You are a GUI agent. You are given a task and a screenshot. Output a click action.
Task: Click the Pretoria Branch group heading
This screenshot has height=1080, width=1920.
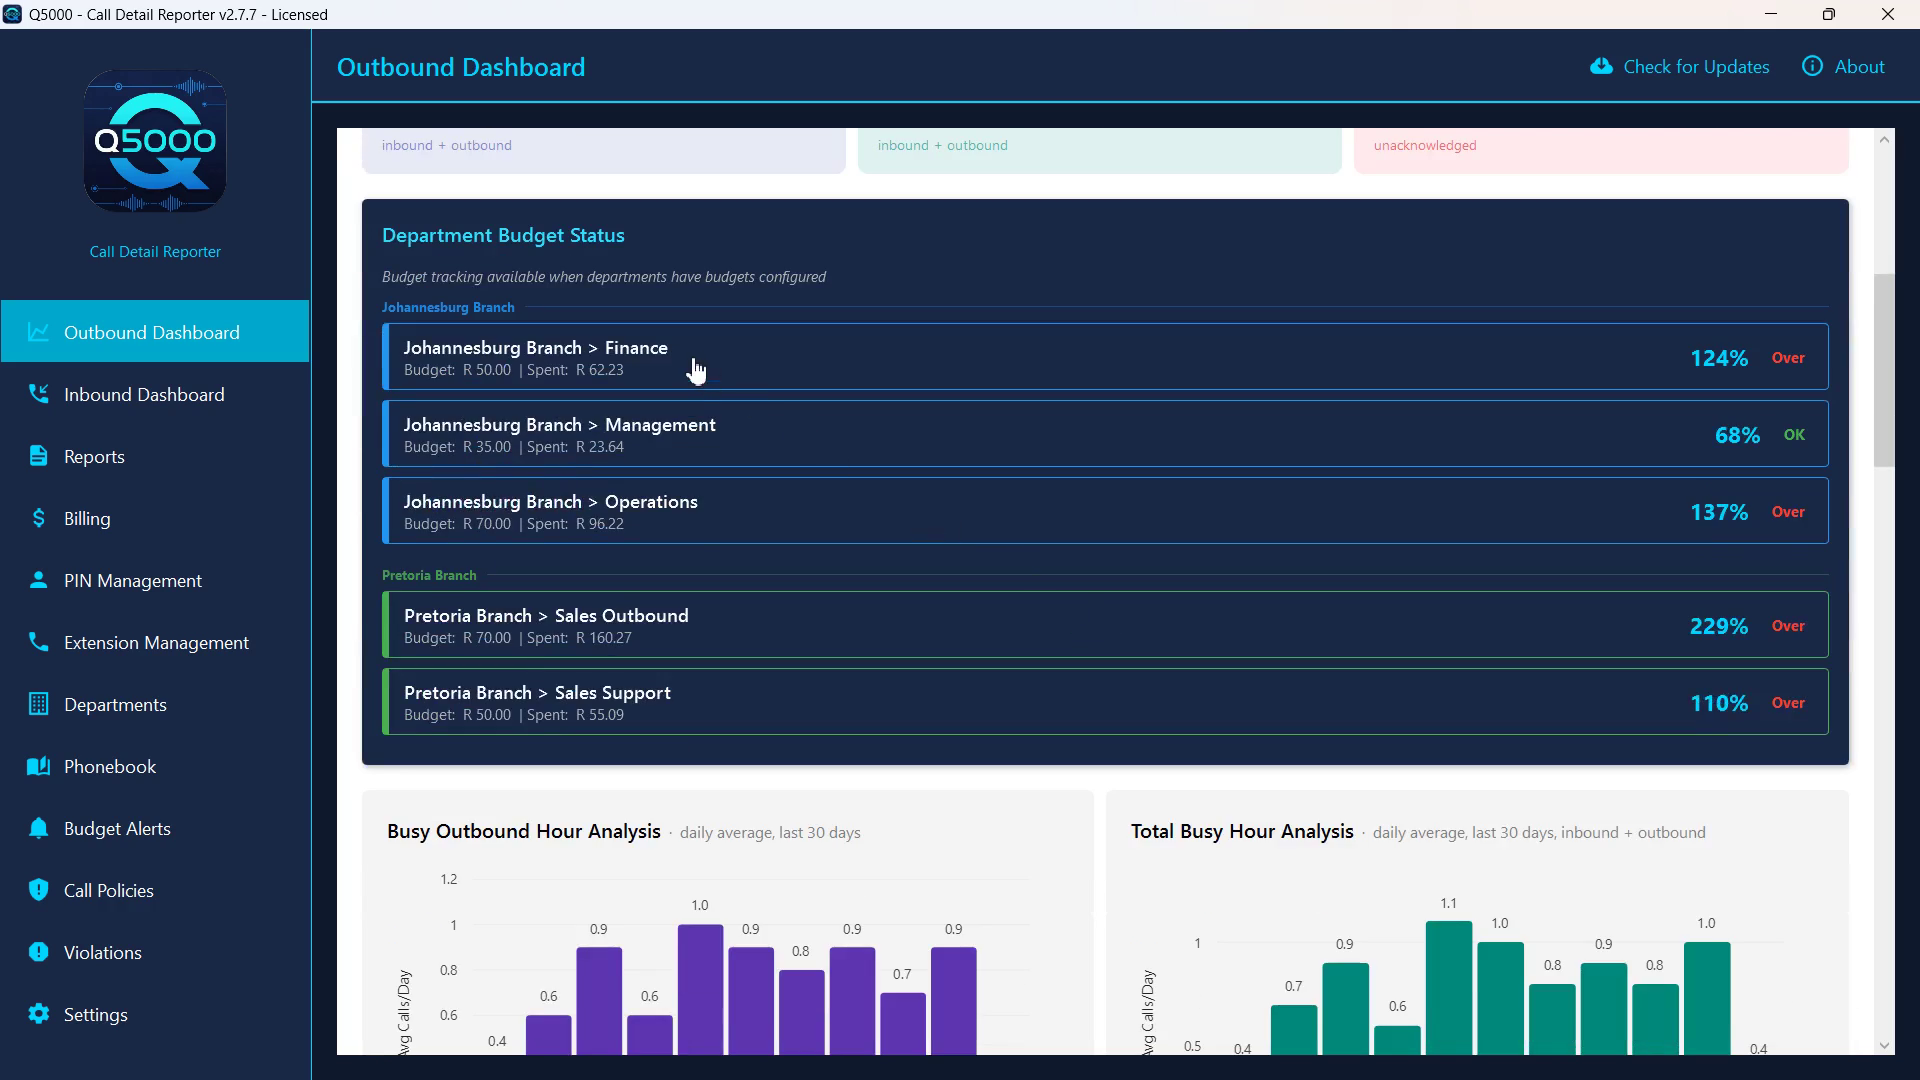tap(429, 575)
